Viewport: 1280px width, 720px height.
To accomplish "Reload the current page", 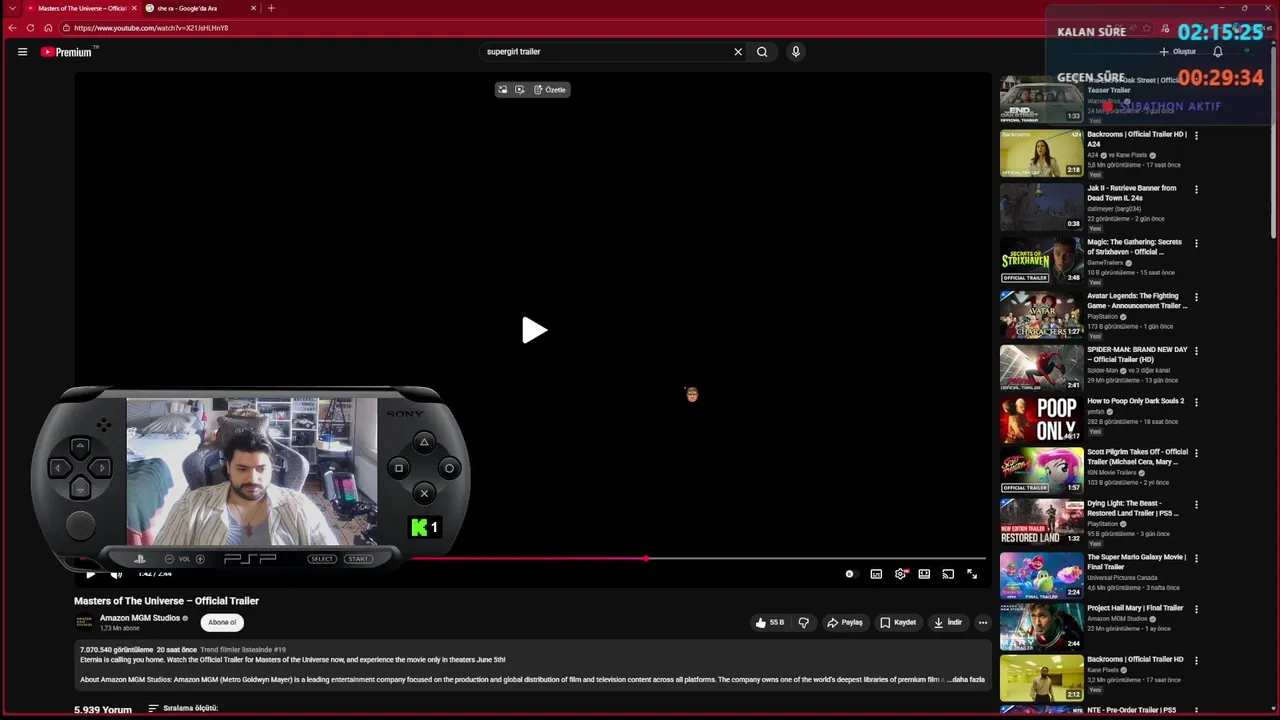I will (30, 28).
